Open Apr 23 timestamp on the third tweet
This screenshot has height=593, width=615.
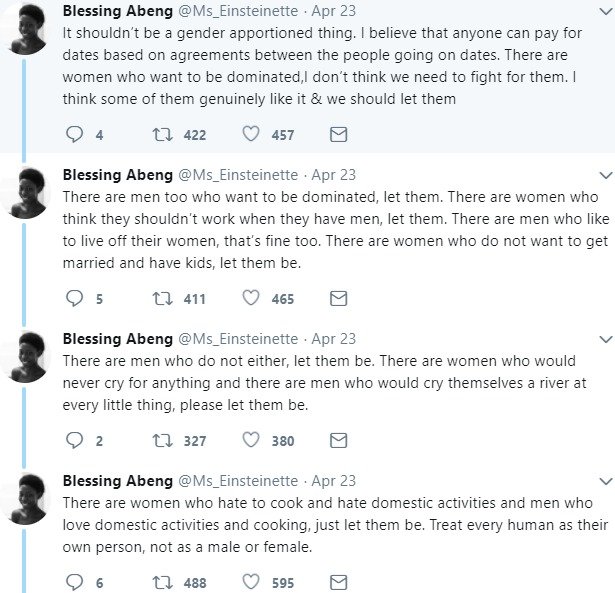point(335,339)
